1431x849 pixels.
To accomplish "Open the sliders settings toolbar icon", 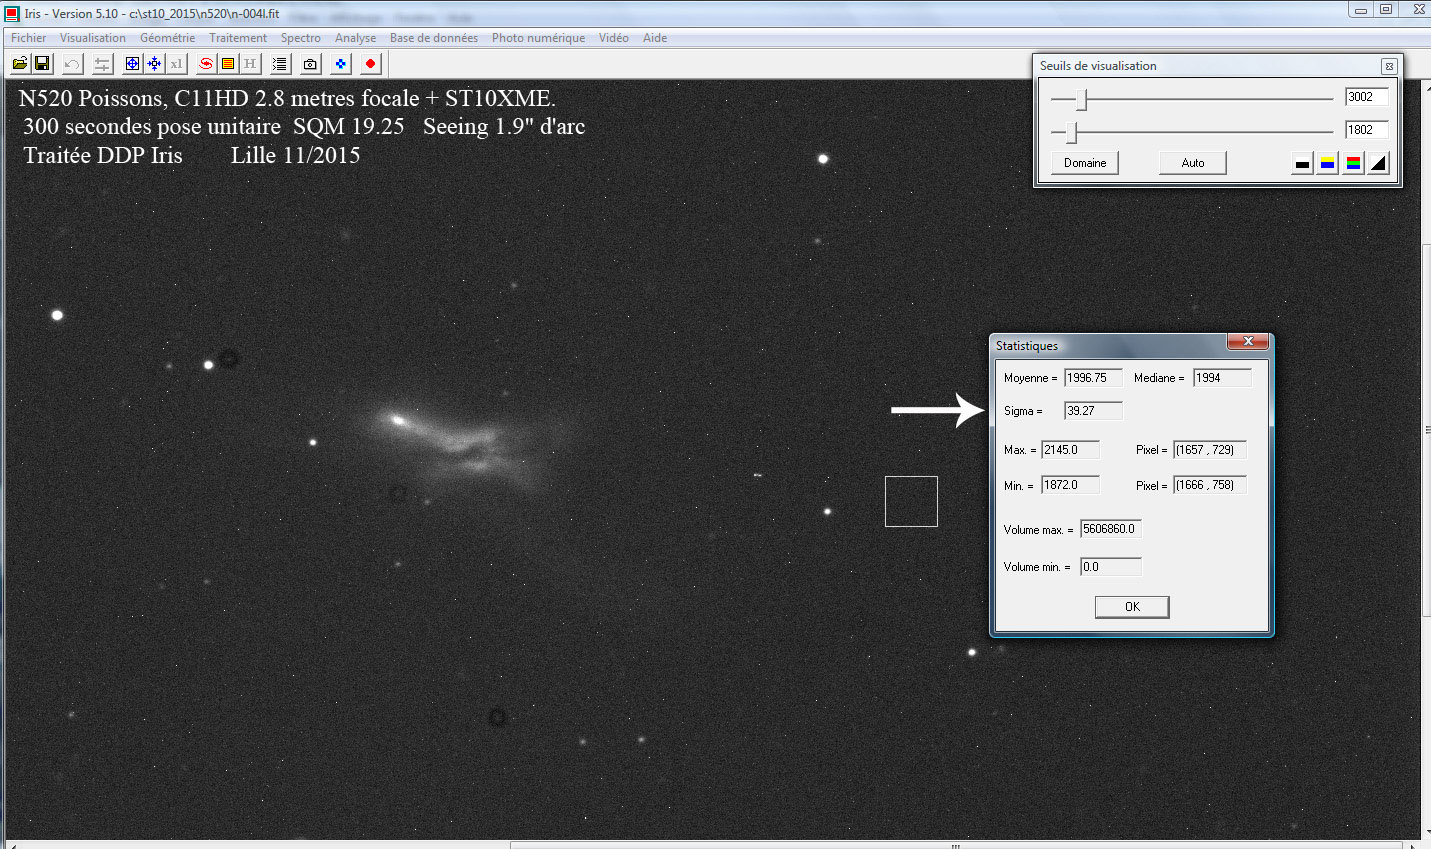I will pyautogui.click(x=102, y=64).
